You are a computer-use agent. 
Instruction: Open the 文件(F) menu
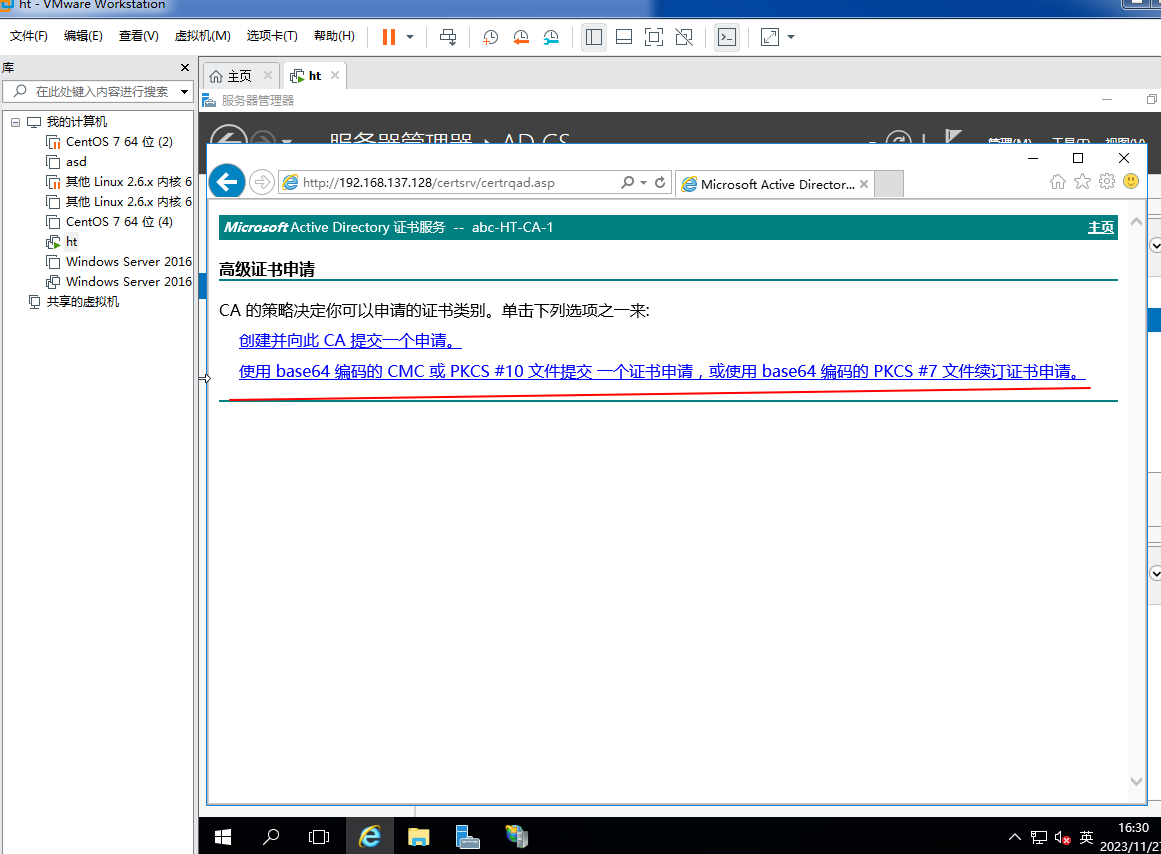[28, 36]
